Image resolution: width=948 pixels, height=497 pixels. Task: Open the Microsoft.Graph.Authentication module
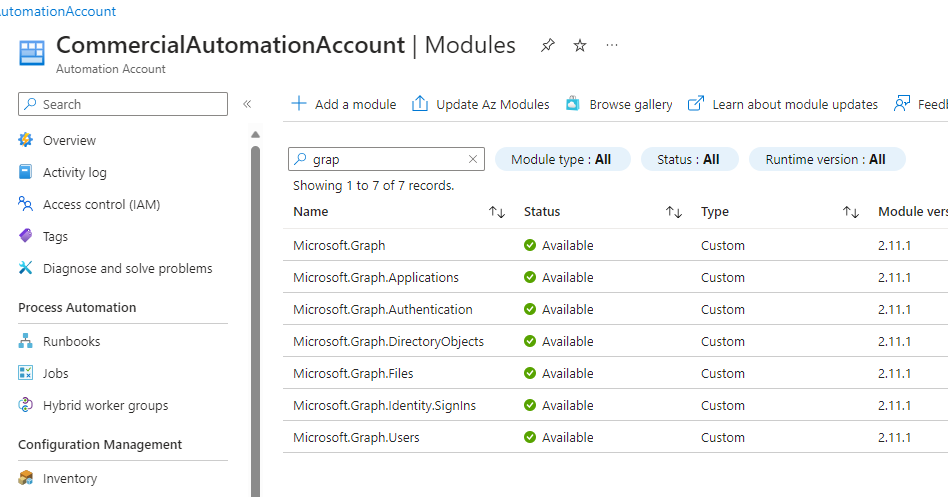click(x=383, y=309)
